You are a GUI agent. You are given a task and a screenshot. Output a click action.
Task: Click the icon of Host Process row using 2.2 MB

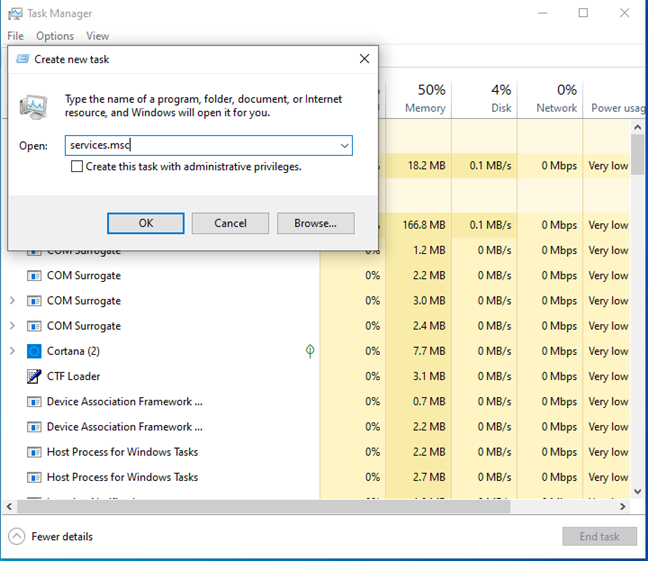pos(34,452)
